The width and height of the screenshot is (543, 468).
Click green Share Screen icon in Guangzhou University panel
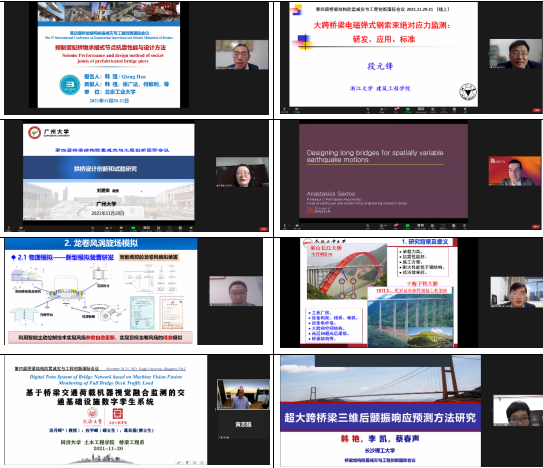[133, 228]
